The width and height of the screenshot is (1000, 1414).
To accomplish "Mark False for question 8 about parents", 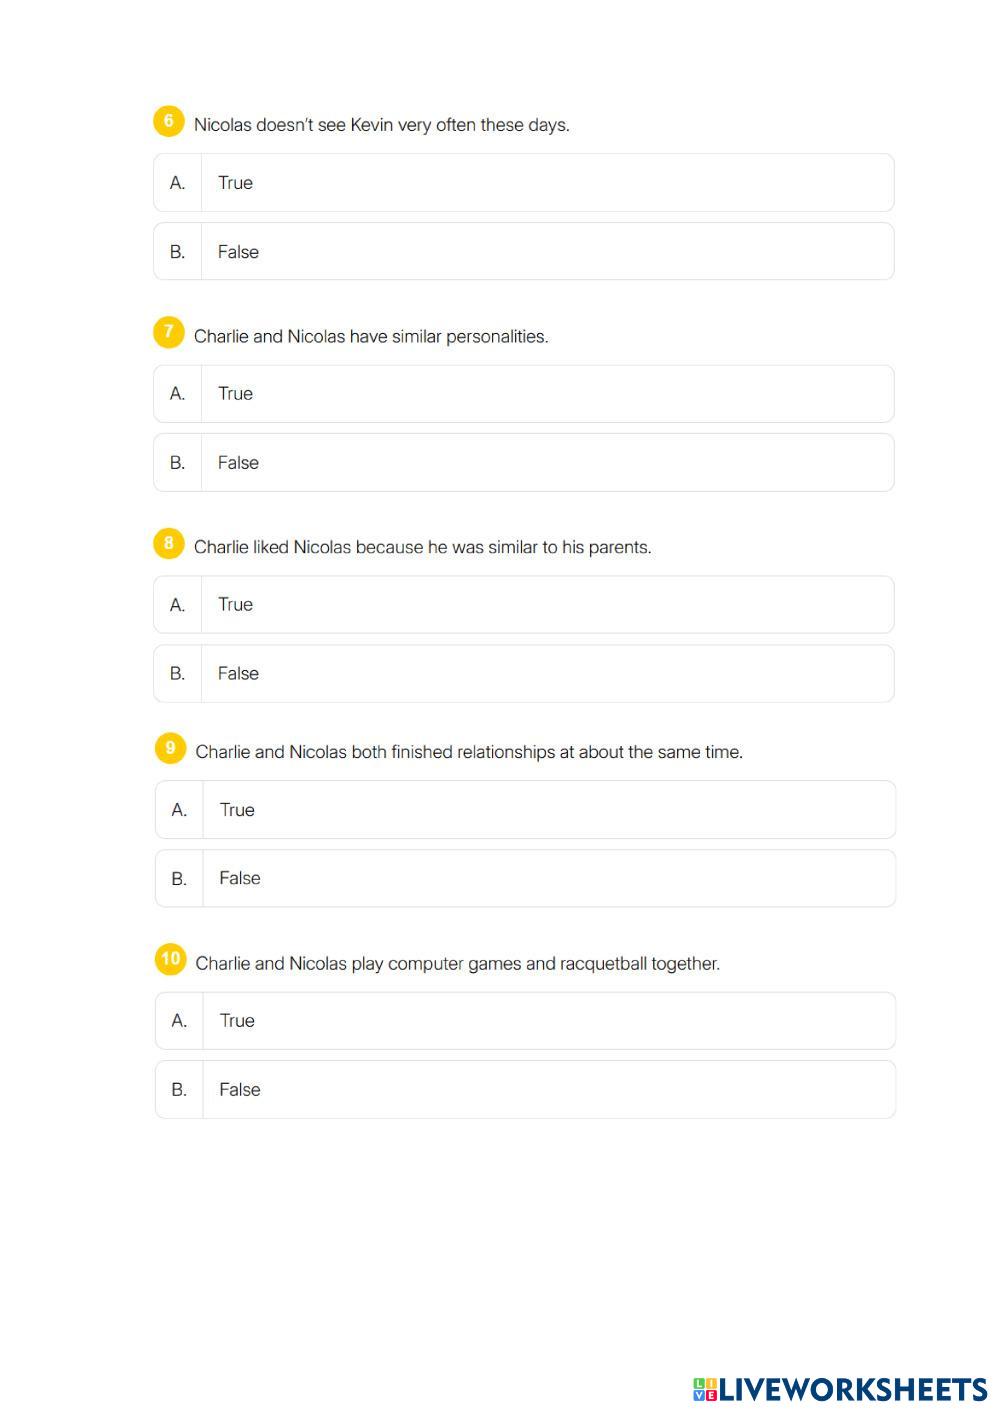I will tap(523, 674).
